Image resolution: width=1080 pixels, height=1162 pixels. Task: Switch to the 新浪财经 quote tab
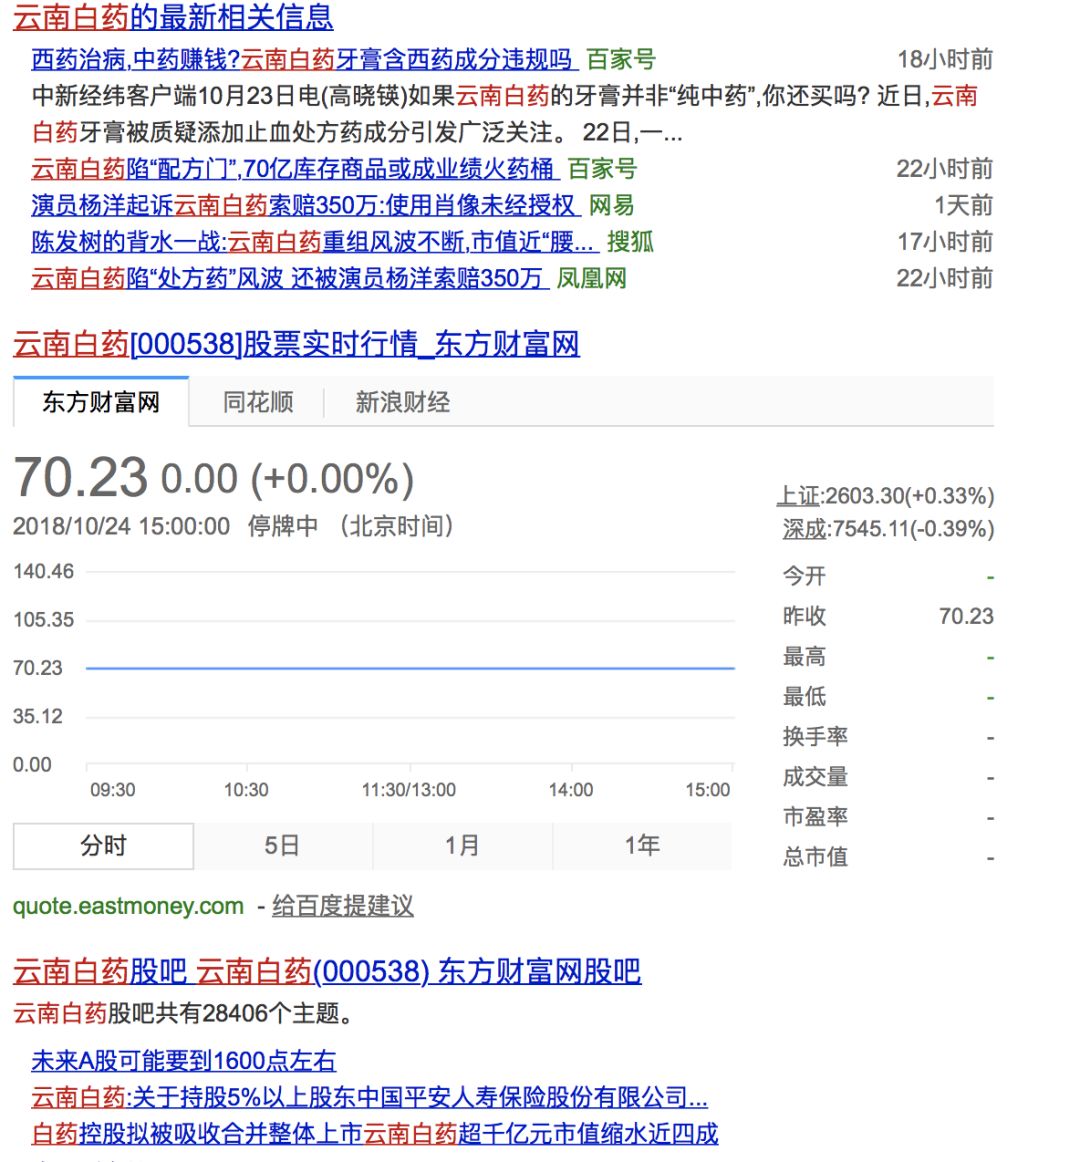click(x=400, y=402)
